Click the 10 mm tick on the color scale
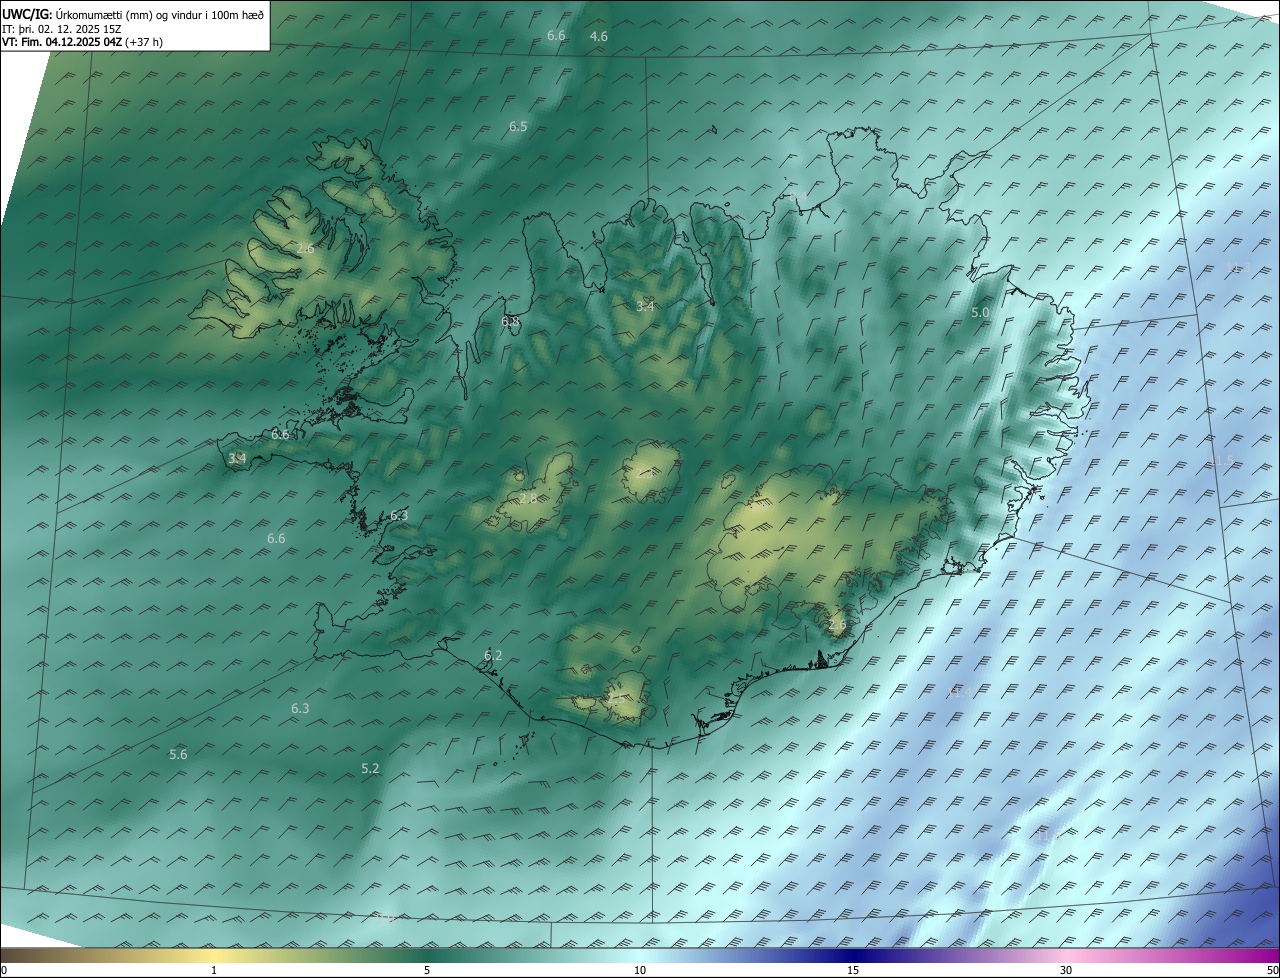The image size is (1280, 978). 640,970
